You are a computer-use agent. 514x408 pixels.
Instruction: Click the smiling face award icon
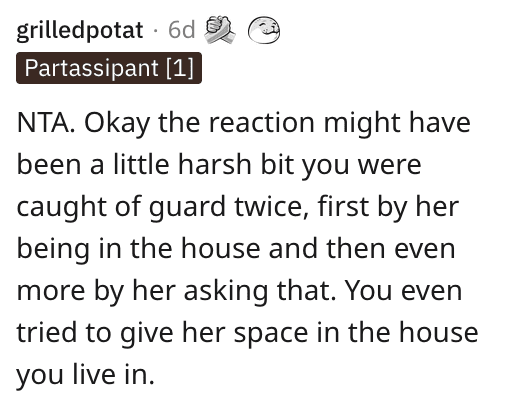[264, 30]
